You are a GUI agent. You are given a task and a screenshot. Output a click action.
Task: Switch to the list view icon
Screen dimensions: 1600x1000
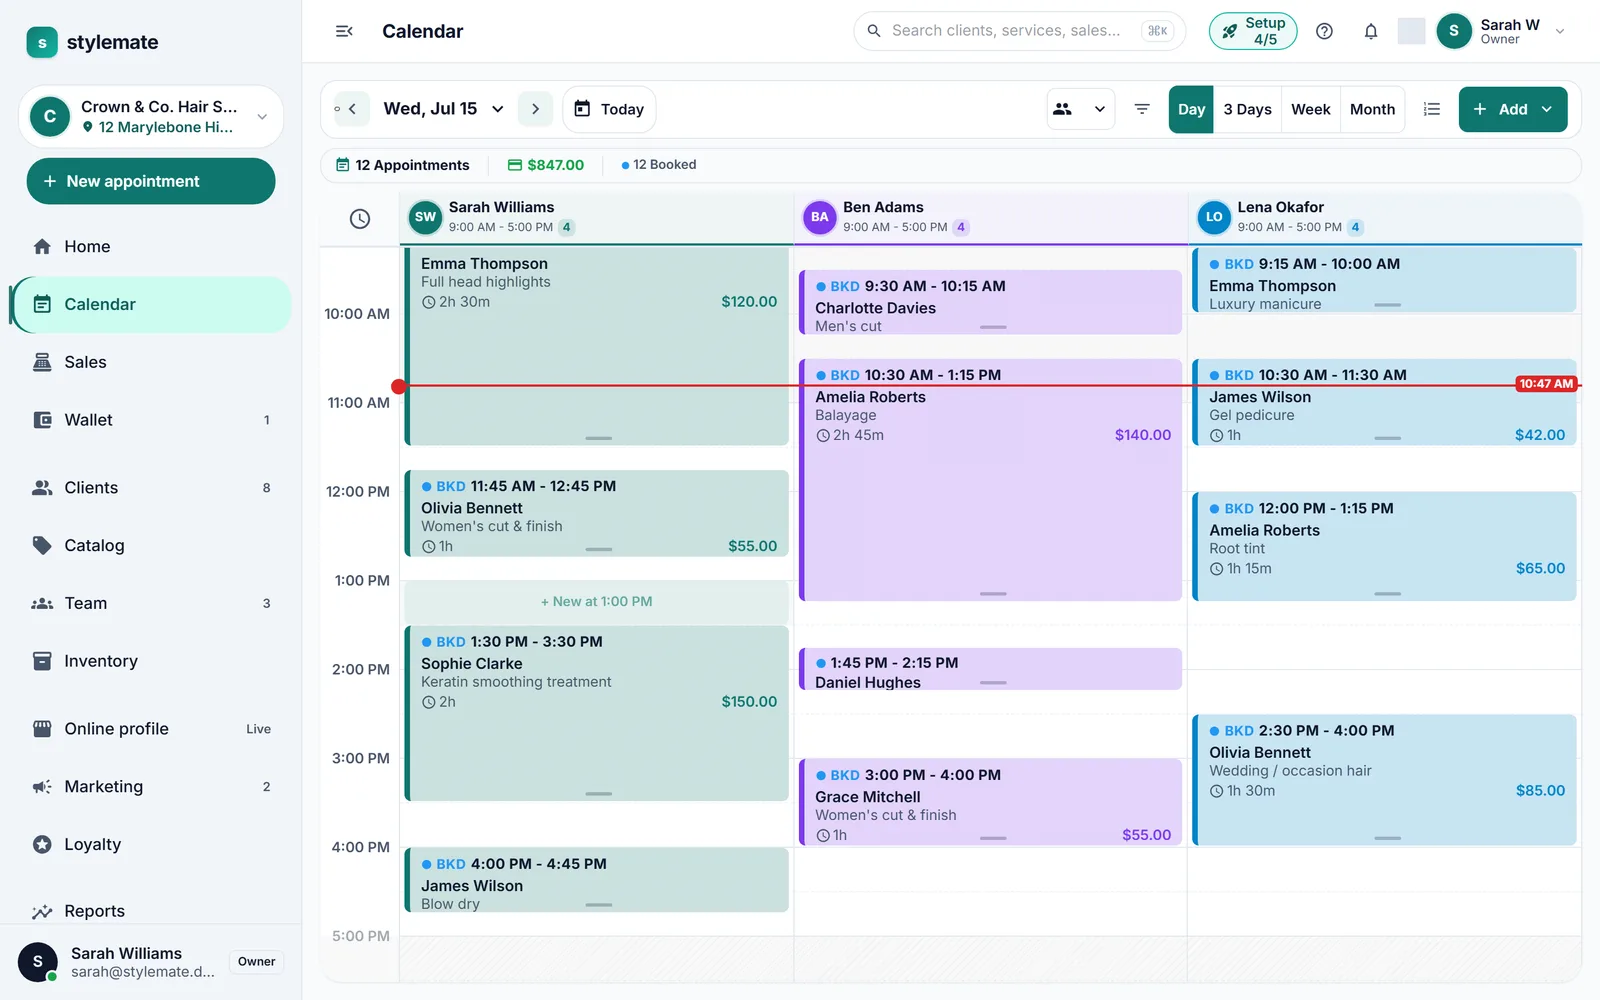coord(1432,109)
